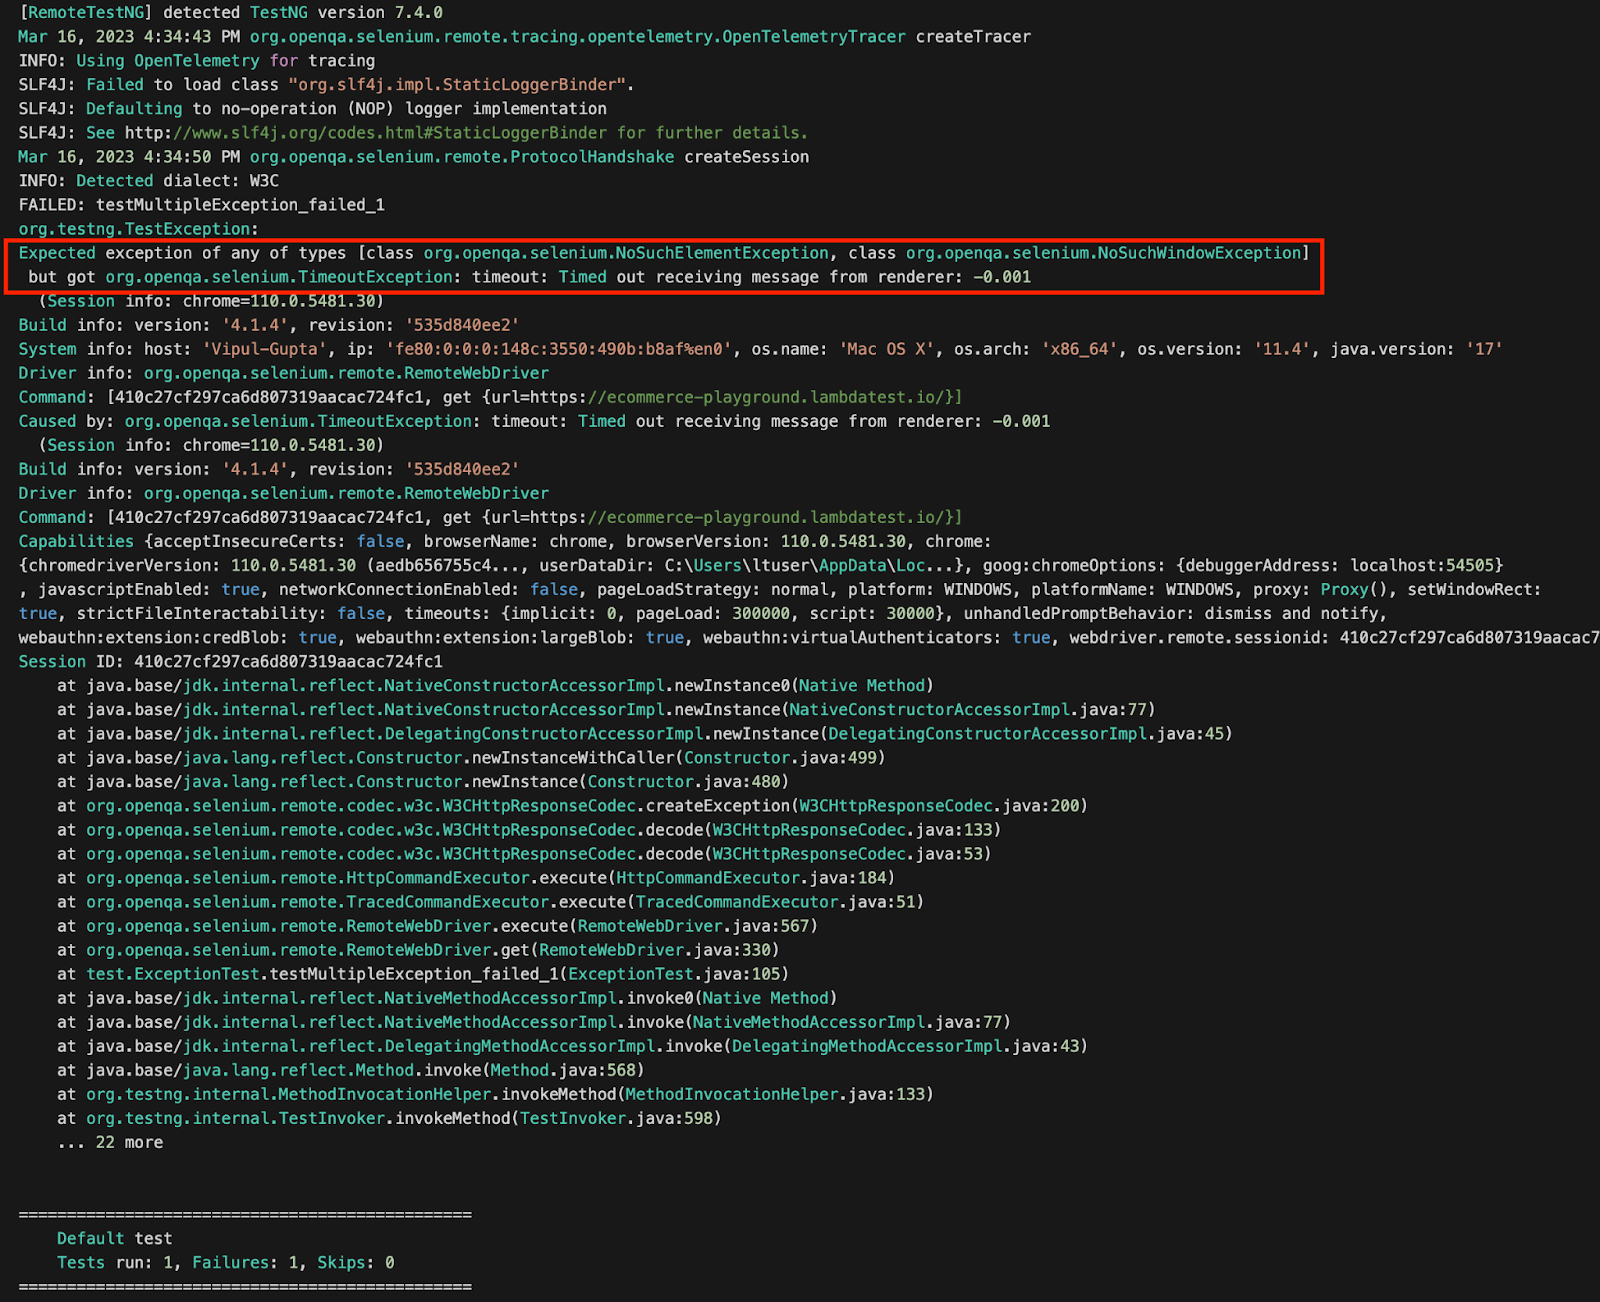Screen dimensions: 1600x1302
Task: Open the RemoteWebDriver.java:567 source reference
Action: pyautogui.click(x=695, y=926)
